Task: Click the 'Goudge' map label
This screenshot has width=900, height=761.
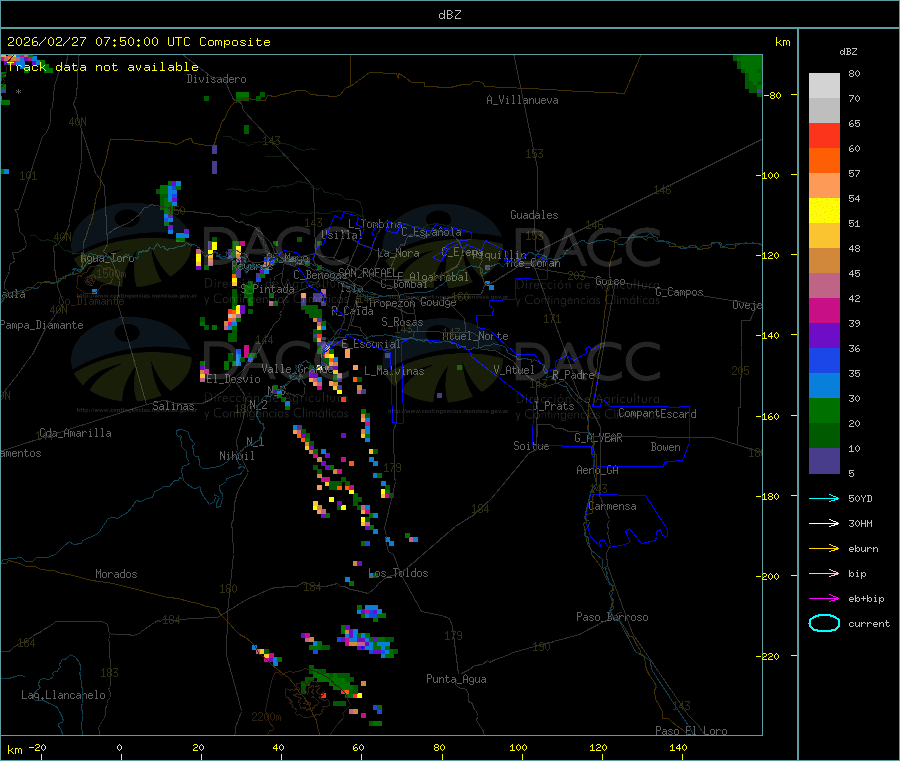Action: coord(438,302)
